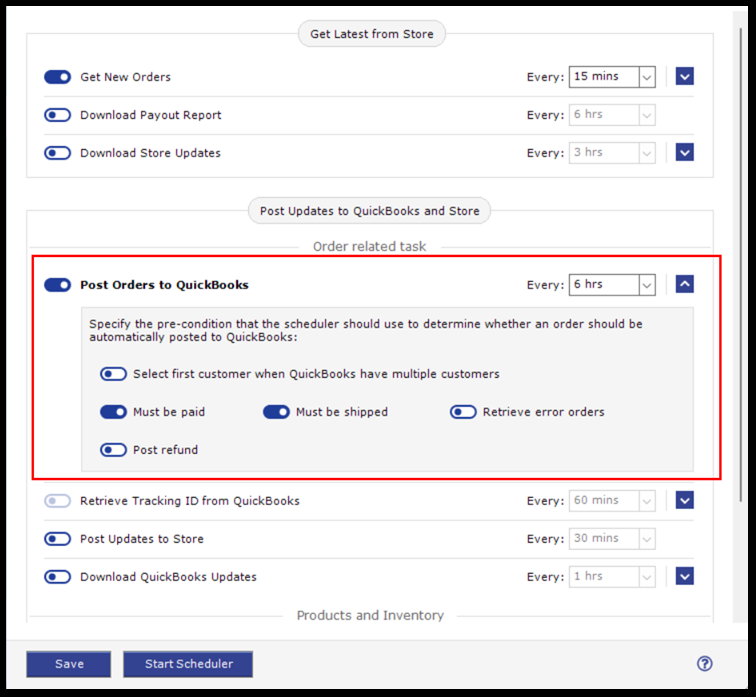Enable Download QuickBooks Updates switch
The width and height of the screenshot is (756, 697).
(57, 577)
